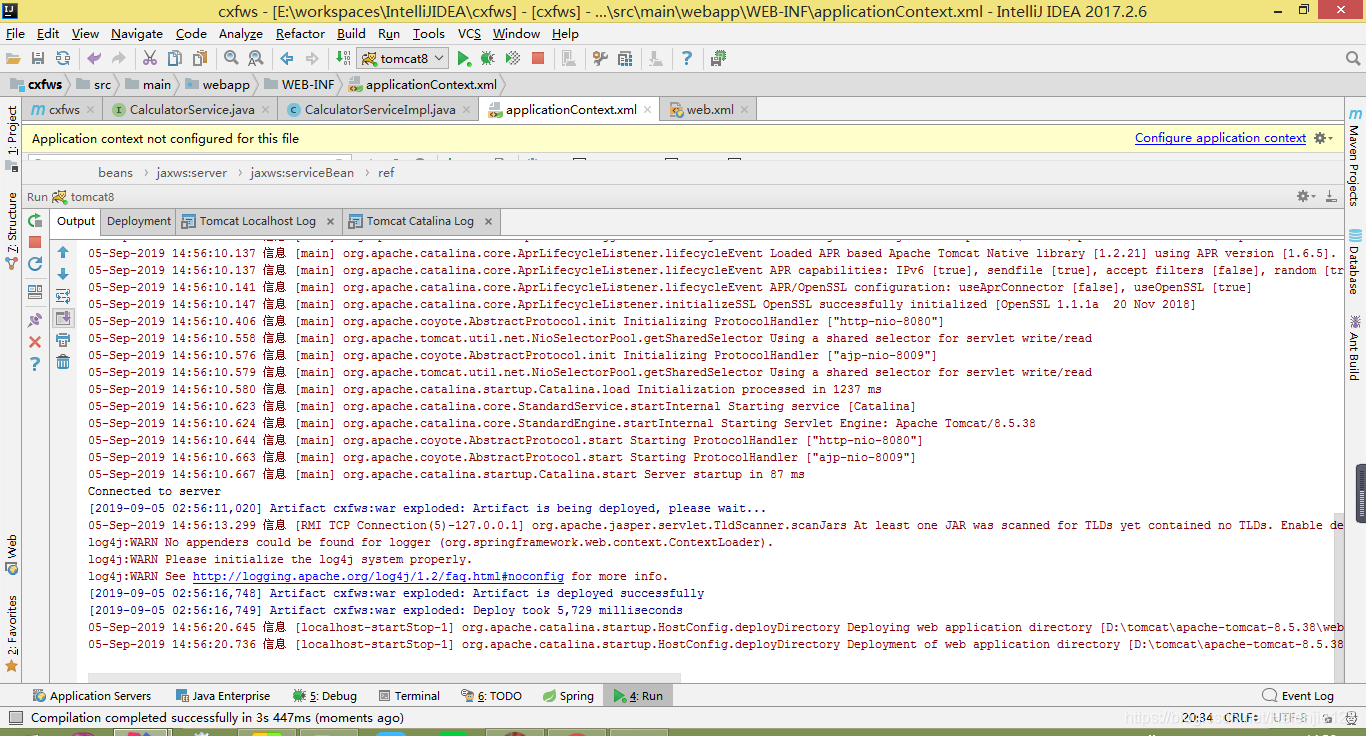Image resolution: width=1366 pixels, height=736 pixels.
Task: Click the cxfws root breadcrumb
Action: 36,85
